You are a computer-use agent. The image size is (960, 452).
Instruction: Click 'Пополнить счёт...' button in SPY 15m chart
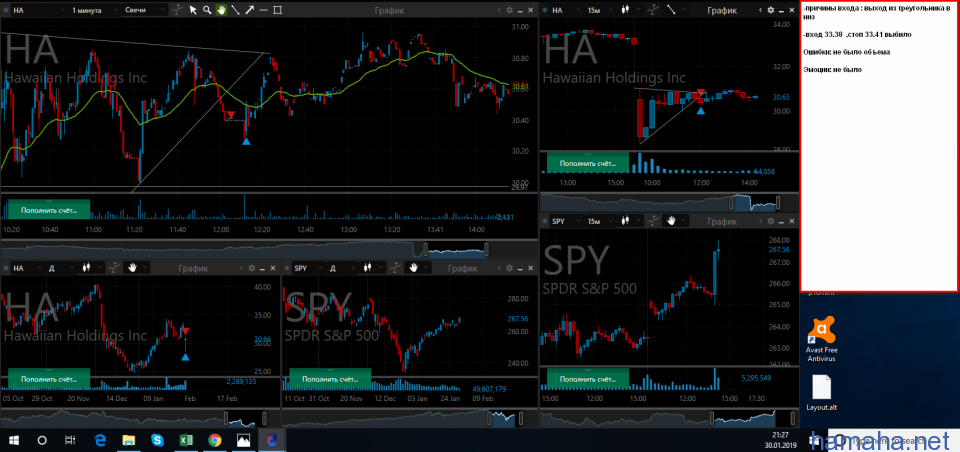pos(587,379)
